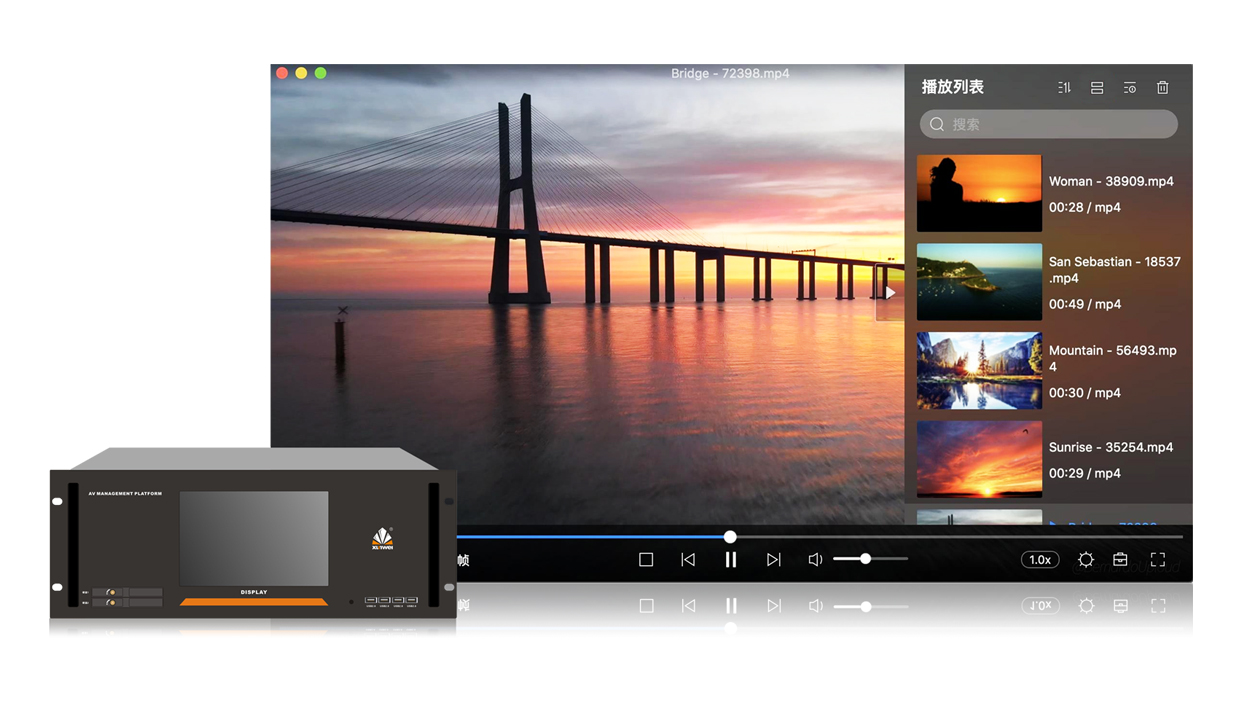The width and height of the screenshot is (1260, 708).
Task: Open the 1.0x playback speed selector
Action: click(x=1040, y=560)
